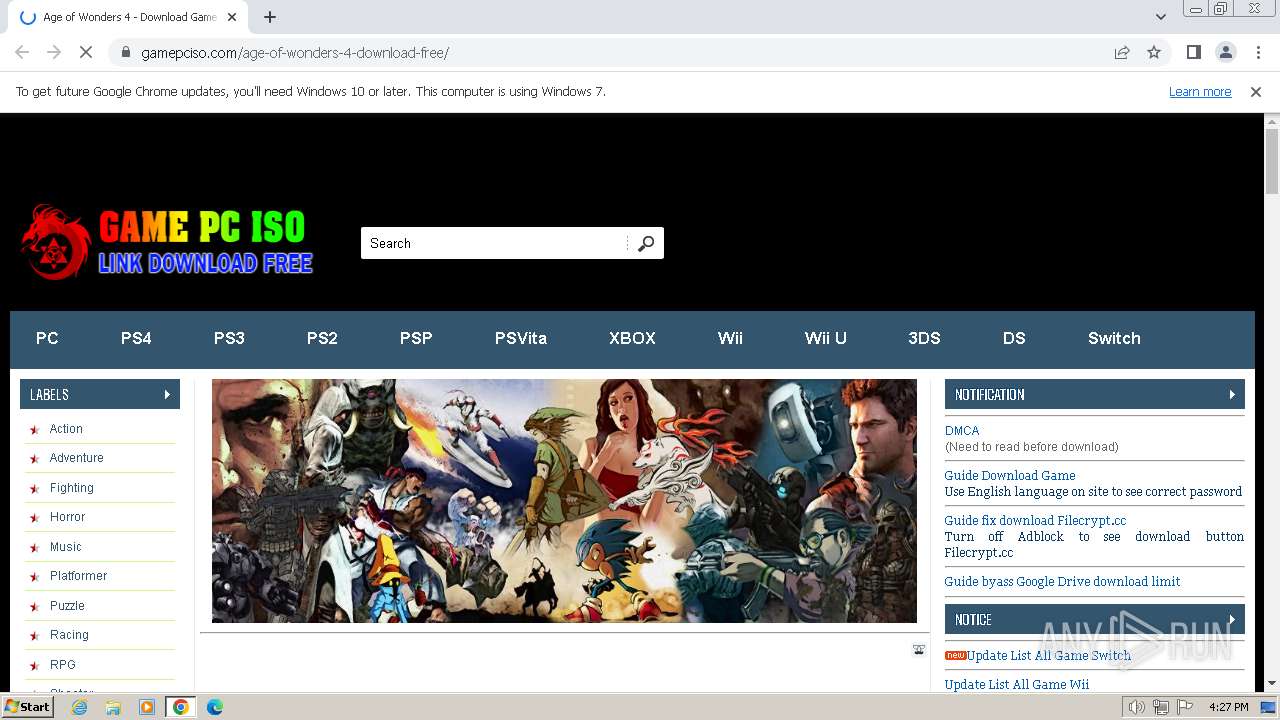Open the Learn more link
Viewport: 1280px width, 720px height.
click(x=1200, y=92)
